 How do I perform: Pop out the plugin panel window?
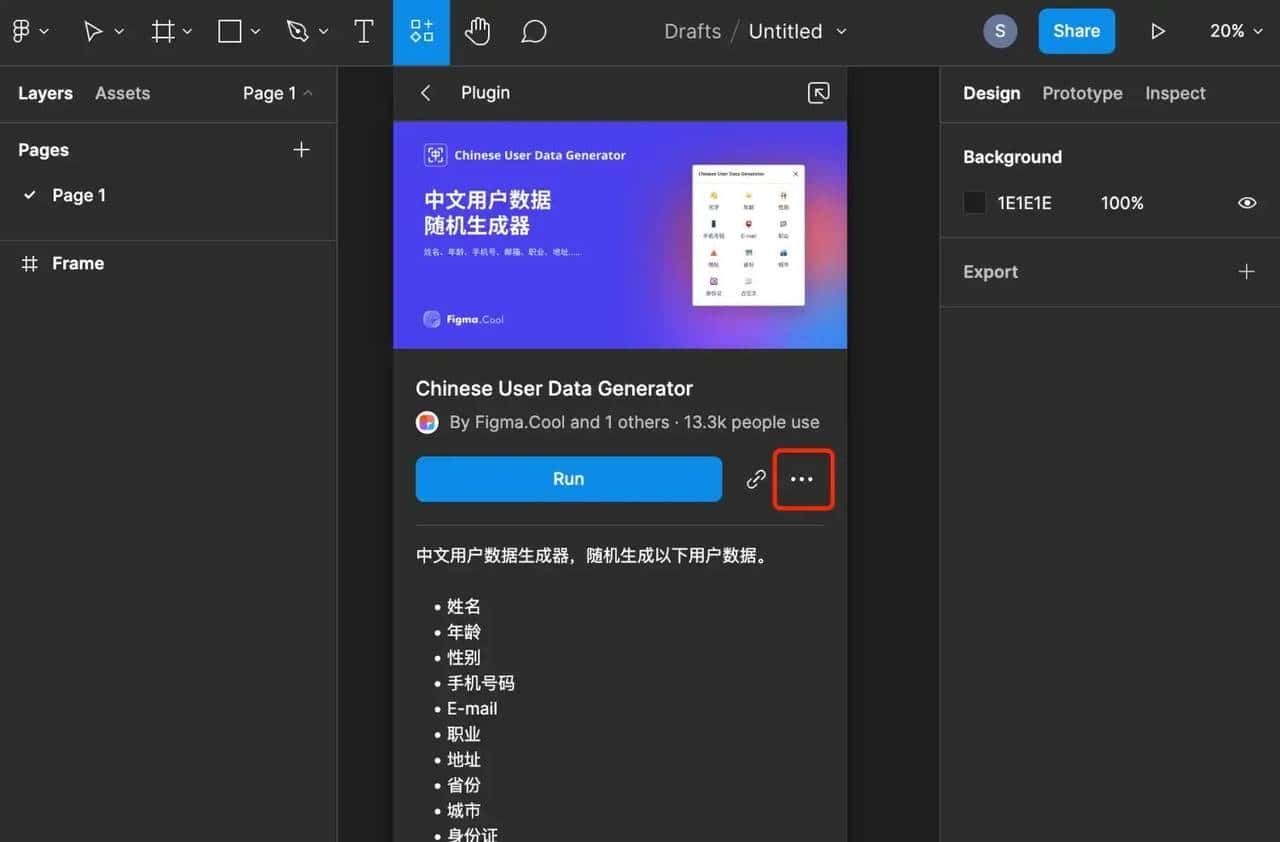coord(818,93)
